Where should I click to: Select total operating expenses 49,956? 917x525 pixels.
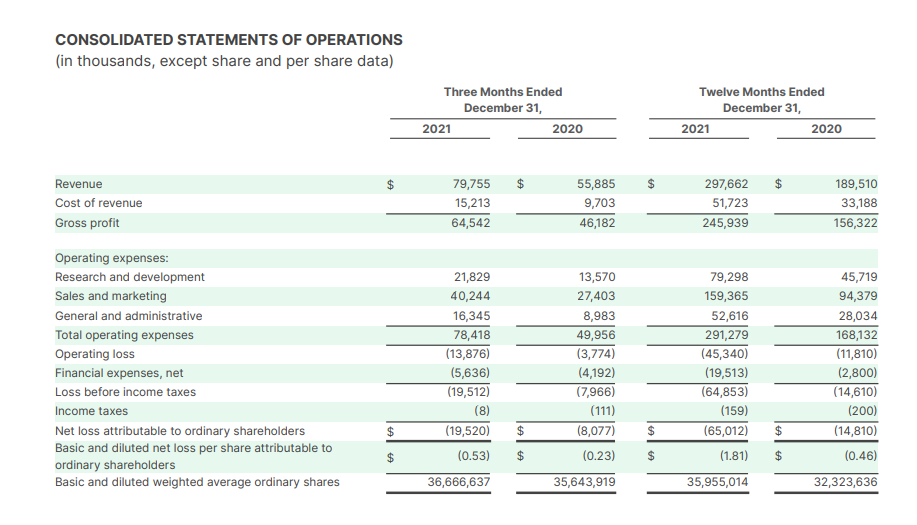point(596,335)
